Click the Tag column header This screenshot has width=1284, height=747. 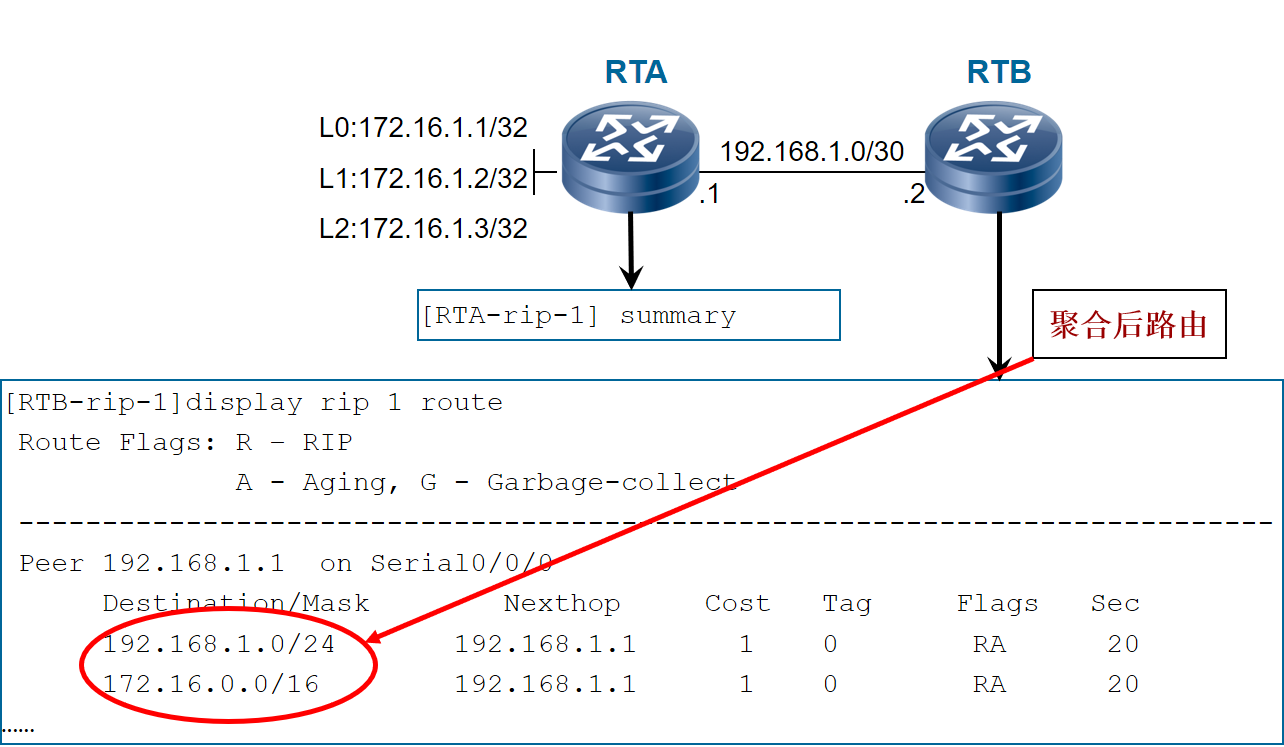pyautogui.click(x=847, y=604)
